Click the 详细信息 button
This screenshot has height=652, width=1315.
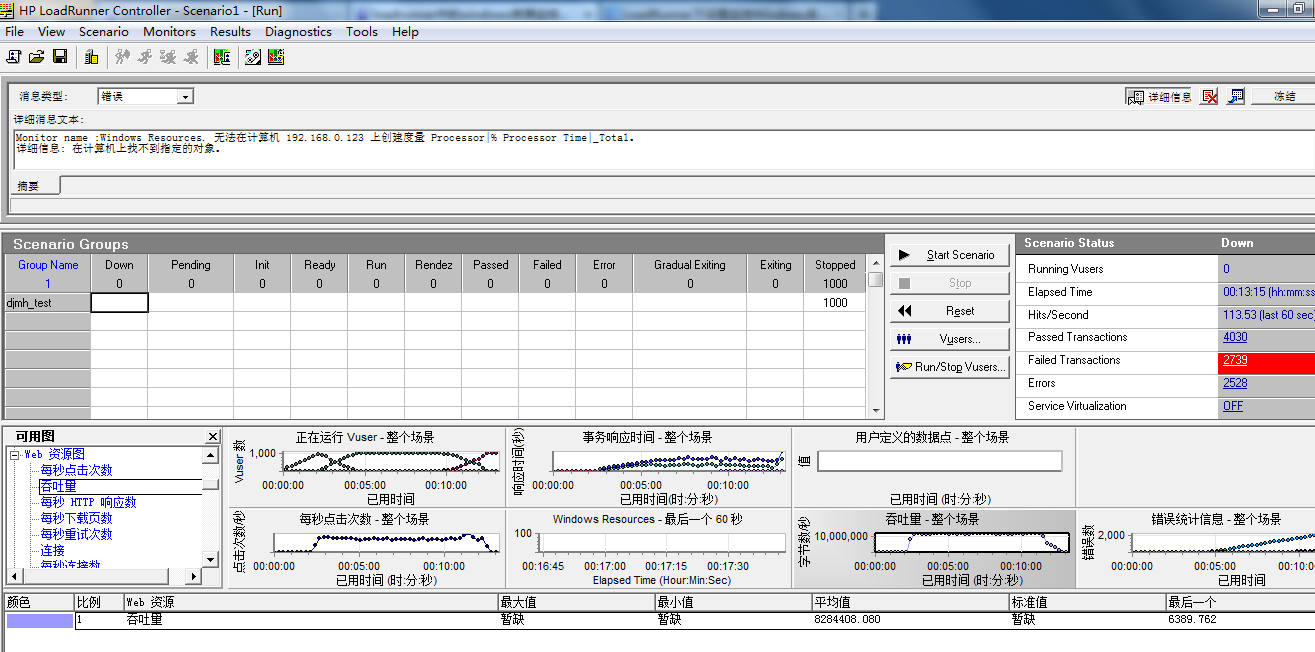click(1159, 97)
